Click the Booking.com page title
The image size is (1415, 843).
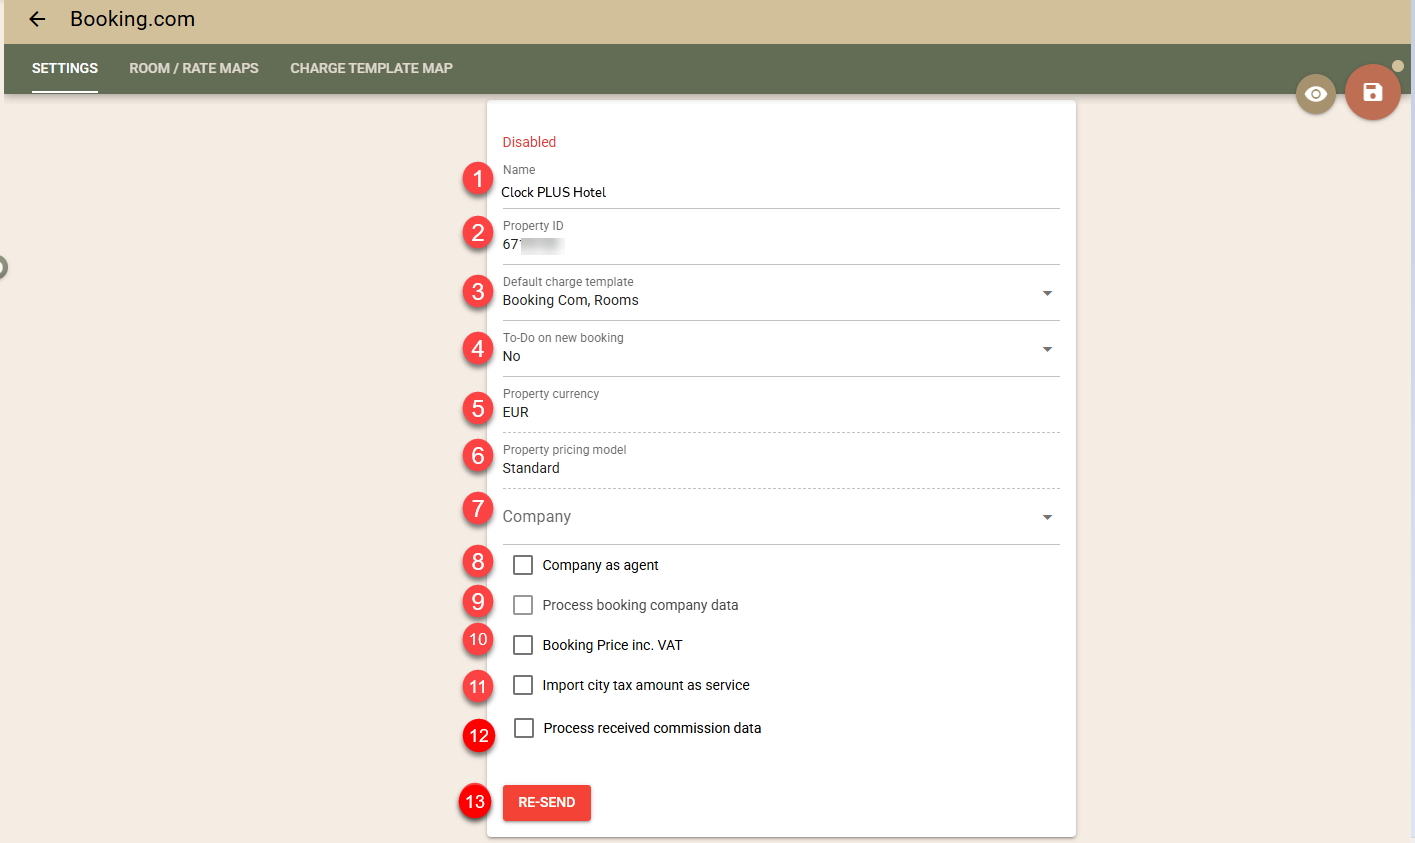point(132,19)
